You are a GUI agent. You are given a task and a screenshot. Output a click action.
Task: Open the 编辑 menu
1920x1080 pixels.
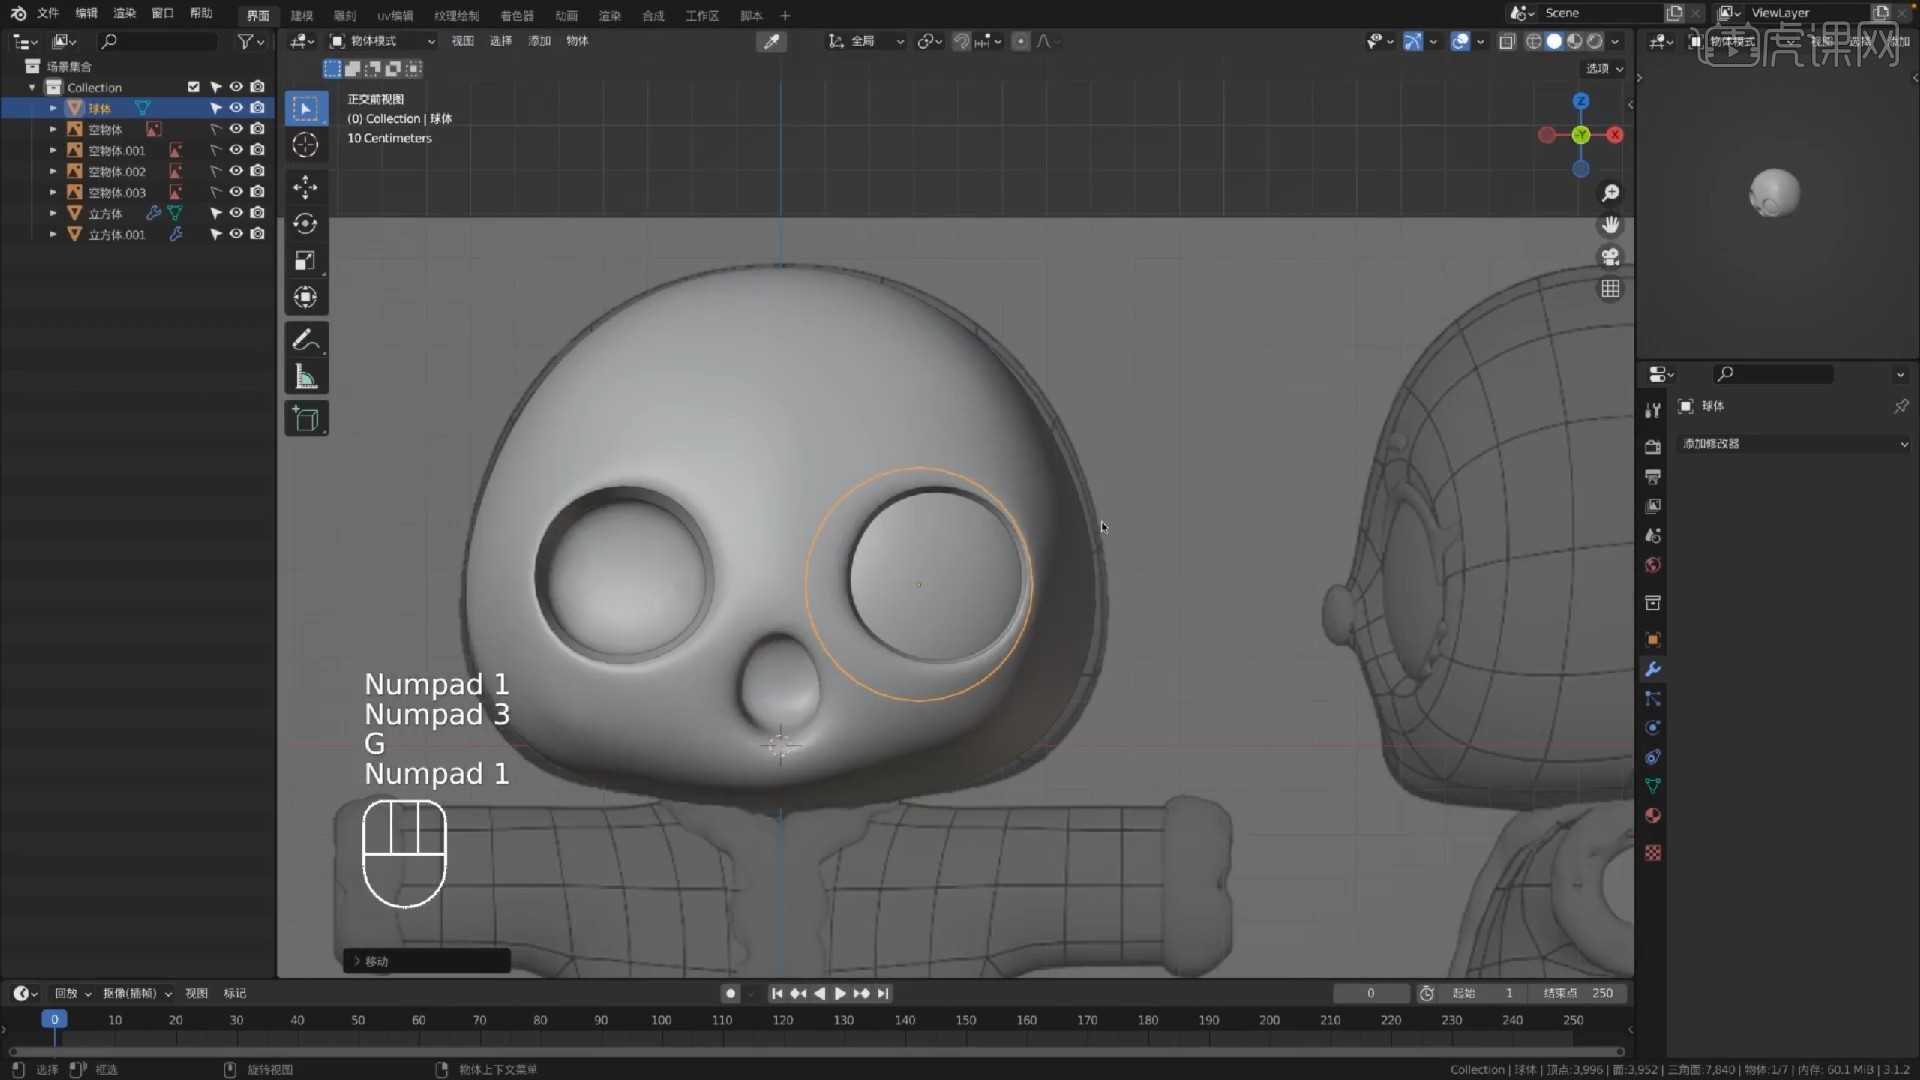[x=87, y=13]
